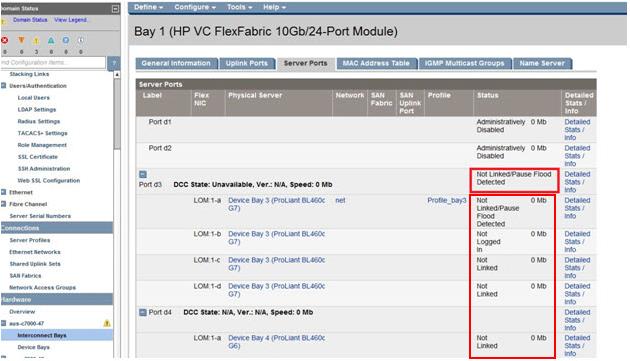Open the IGMP Multicast Groups tab
630x361 pixels.
pos(465,64)
